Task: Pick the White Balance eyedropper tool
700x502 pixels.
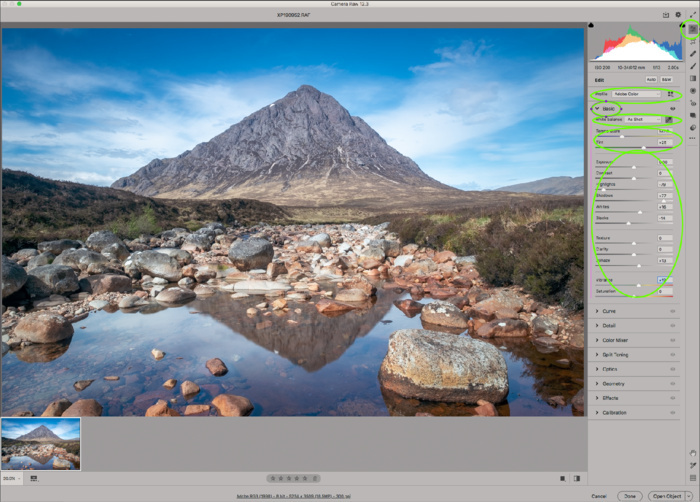Action: click(x=671, y=119)
